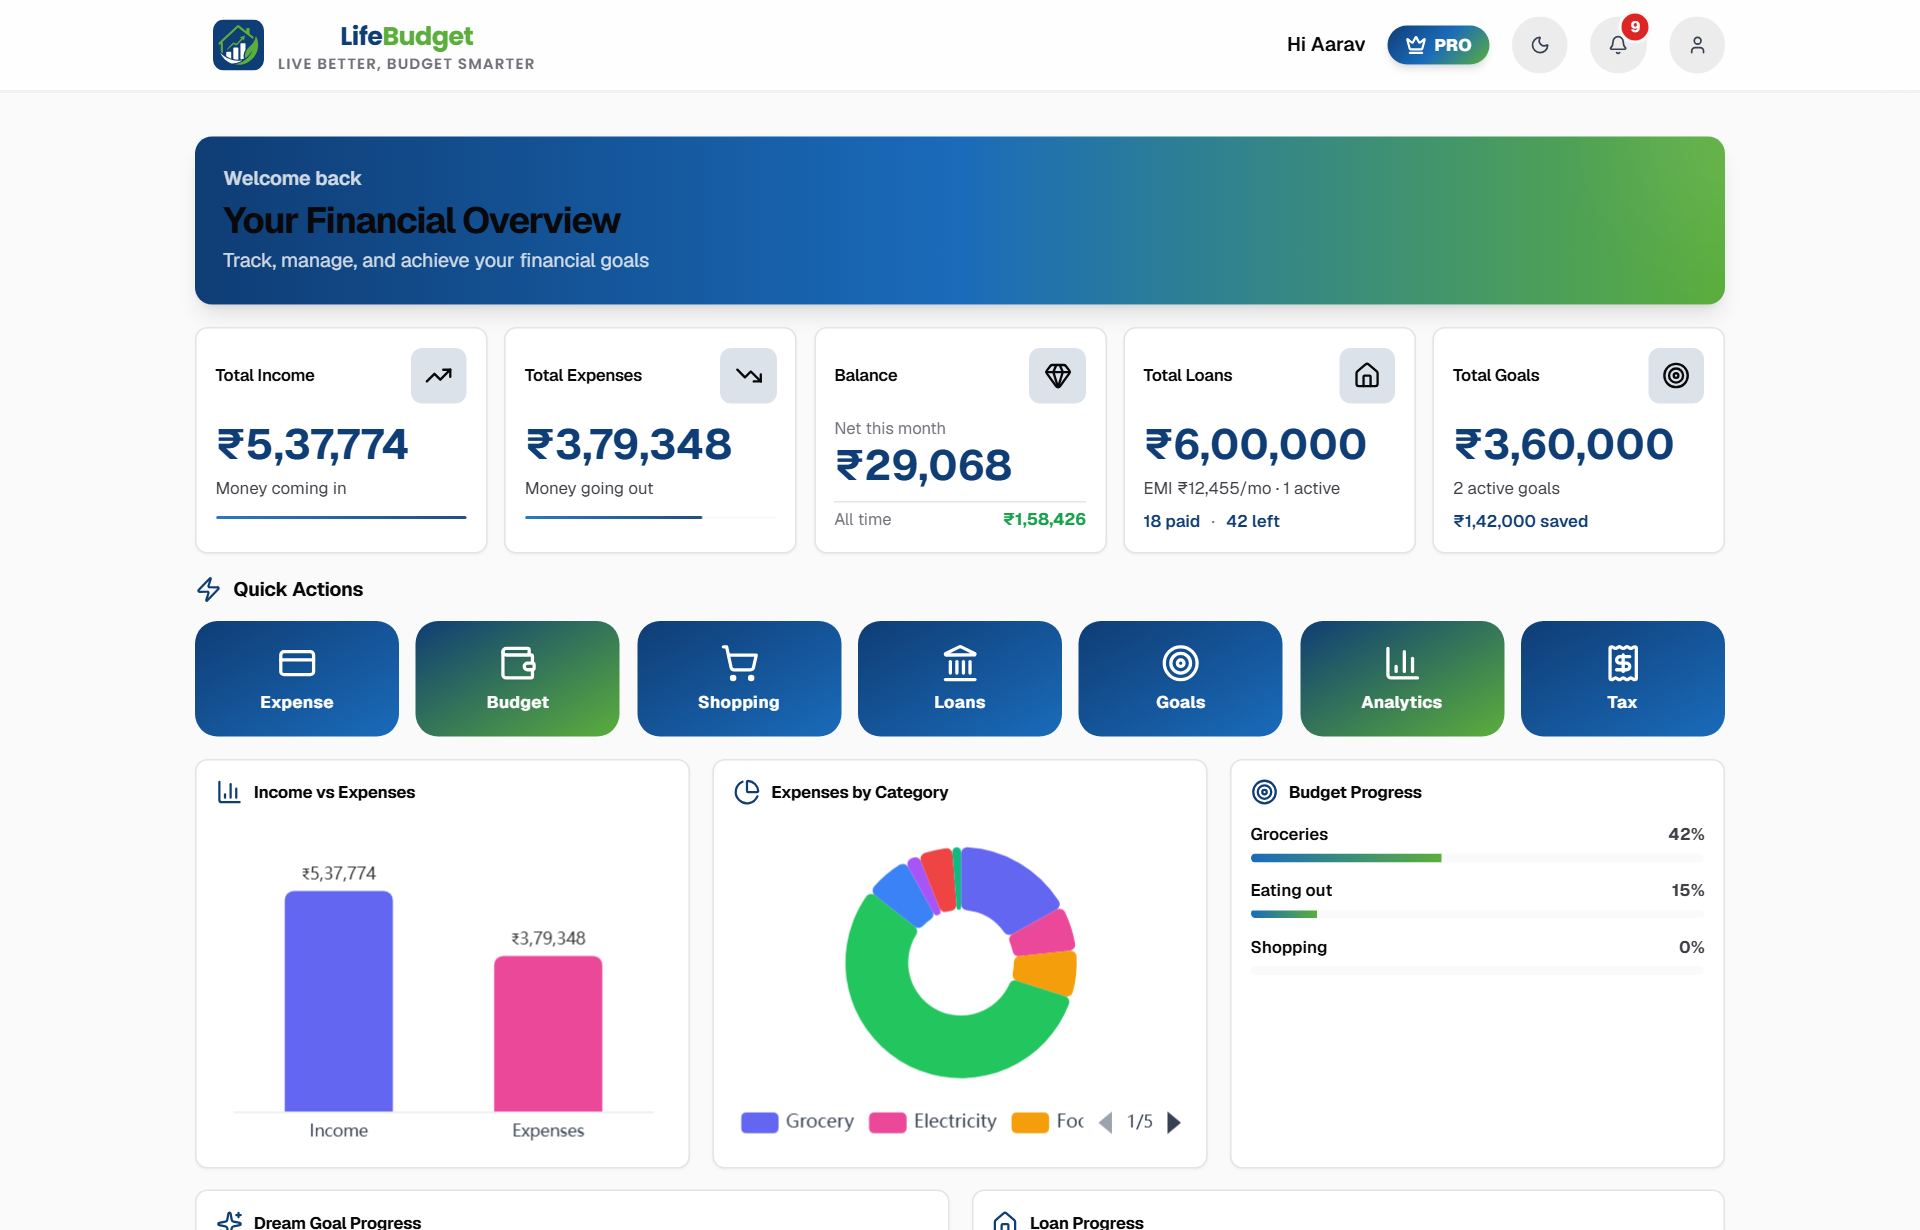Click the Total Income trending-up icon
1920x1230 pixels.
[438, 376]
